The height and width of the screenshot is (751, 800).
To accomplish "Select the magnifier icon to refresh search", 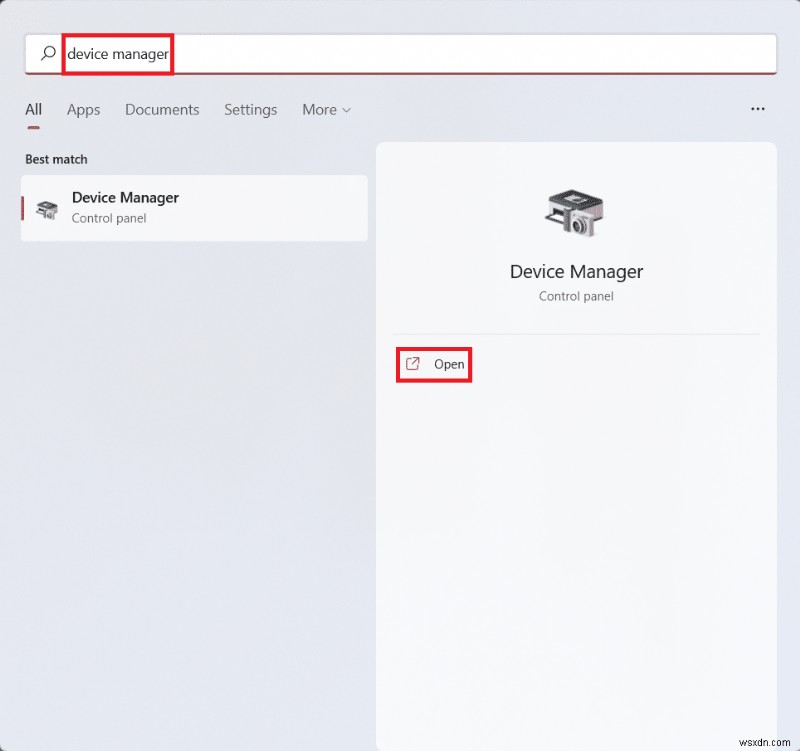I will [x=48, y=54].
